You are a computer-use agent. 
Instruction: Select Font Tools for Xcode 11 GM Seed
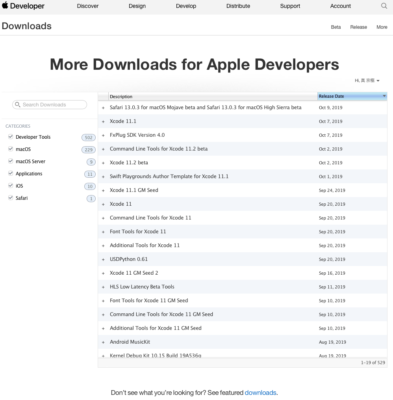[x=149, y=300]
